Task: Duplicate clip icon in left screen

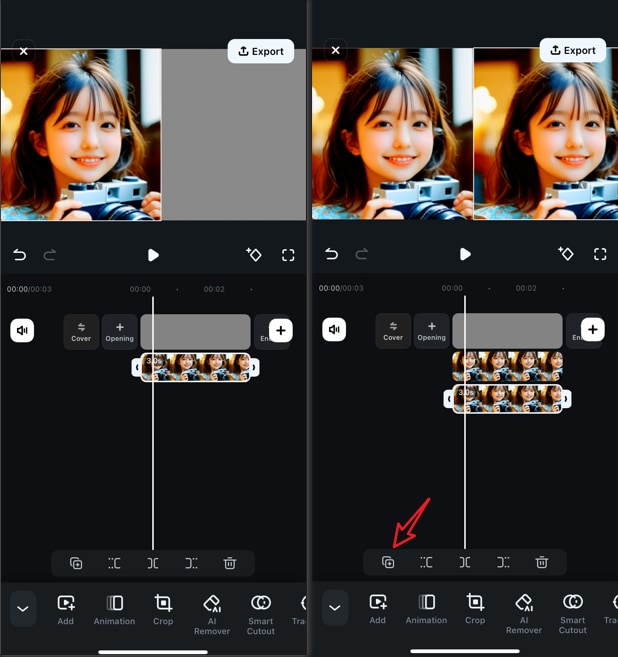Action: pyautogui.click(x=76, y=563)
